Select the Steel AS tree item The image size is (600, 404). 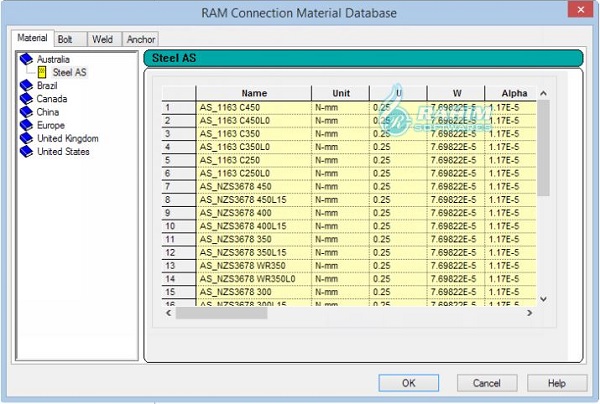(x=69, y=73)
